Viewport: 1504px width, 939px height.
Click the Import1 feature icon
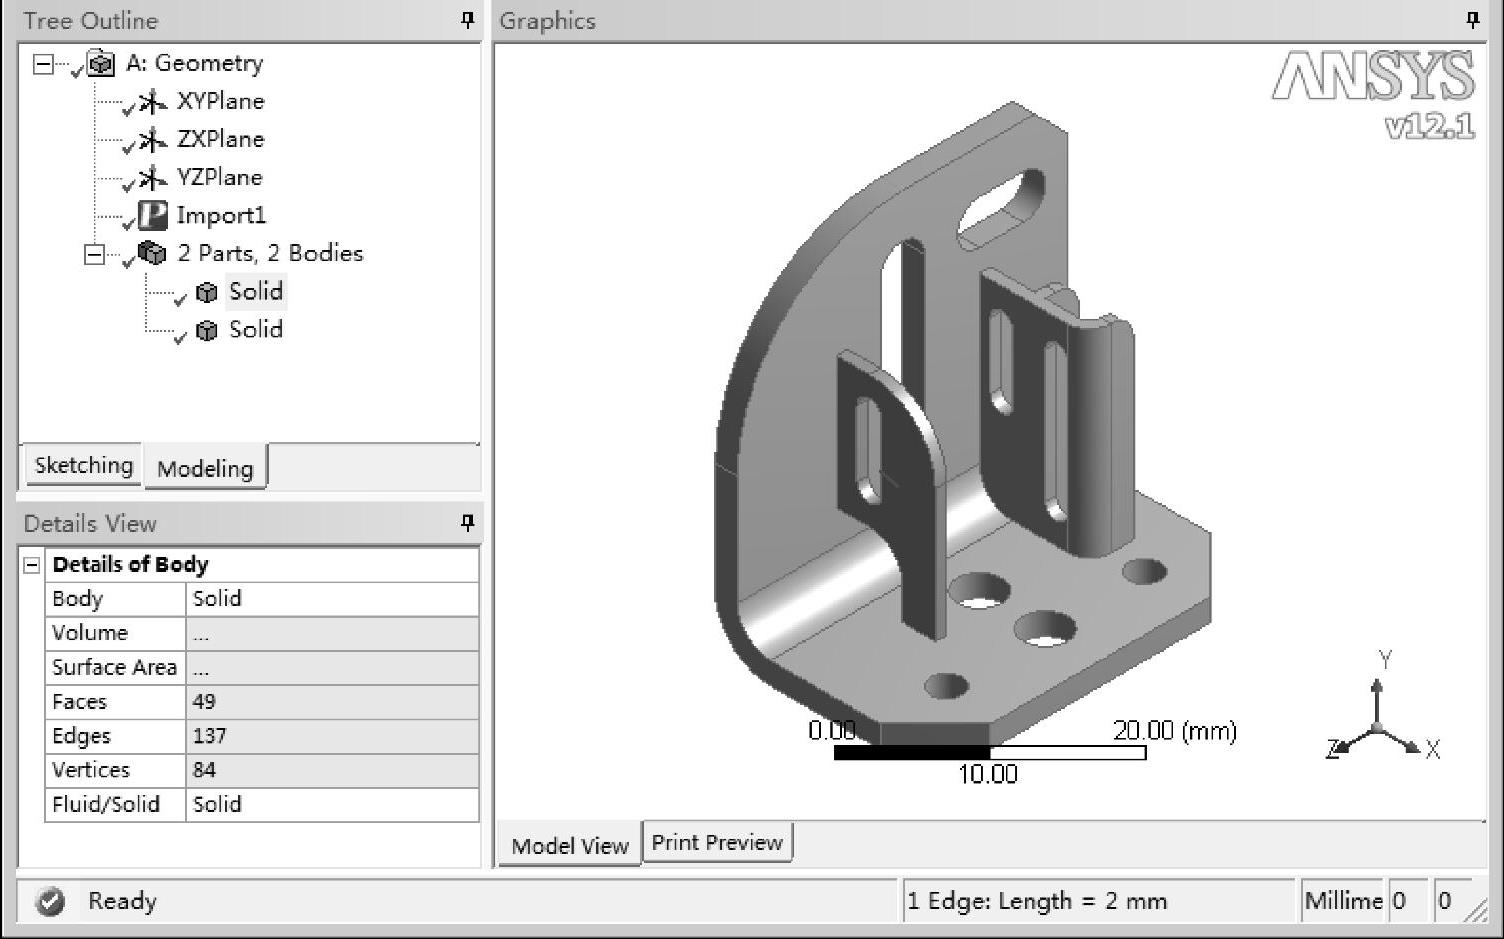pyautogui.click(x=152, y=215)
